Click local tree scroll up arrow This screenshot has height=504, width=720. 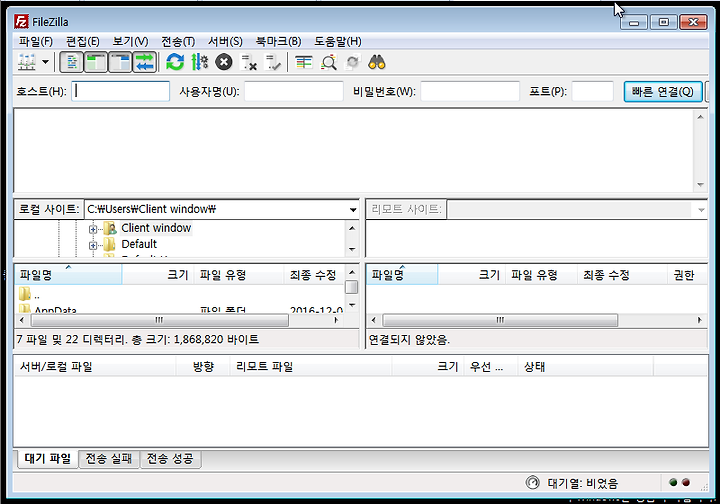(352, 228)
